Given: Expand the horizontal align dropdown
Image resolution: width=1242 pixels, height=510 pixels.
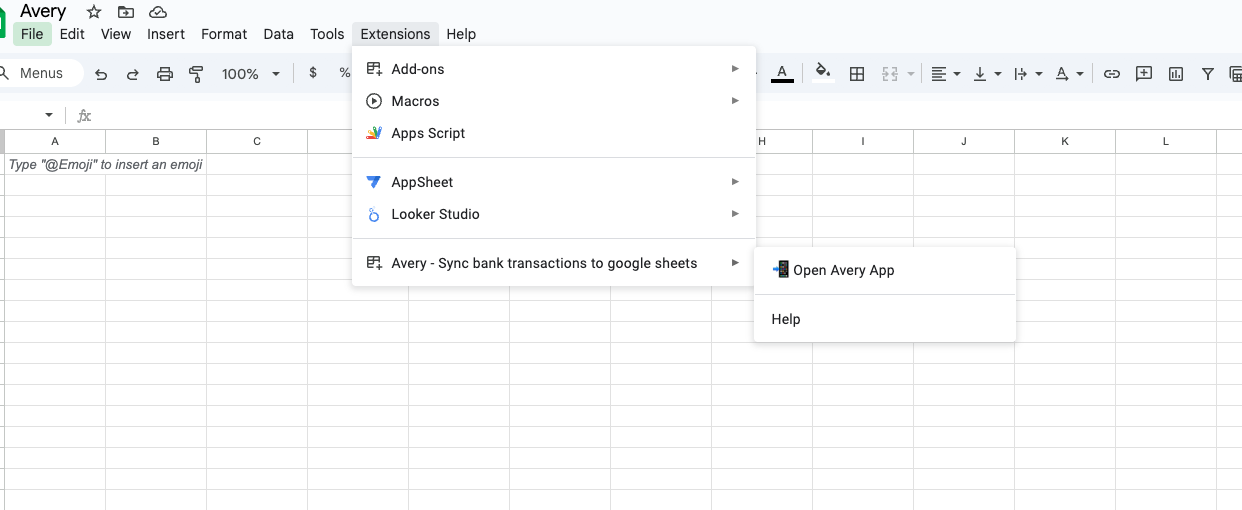Looking at the screenshot, I should [945, 74].
